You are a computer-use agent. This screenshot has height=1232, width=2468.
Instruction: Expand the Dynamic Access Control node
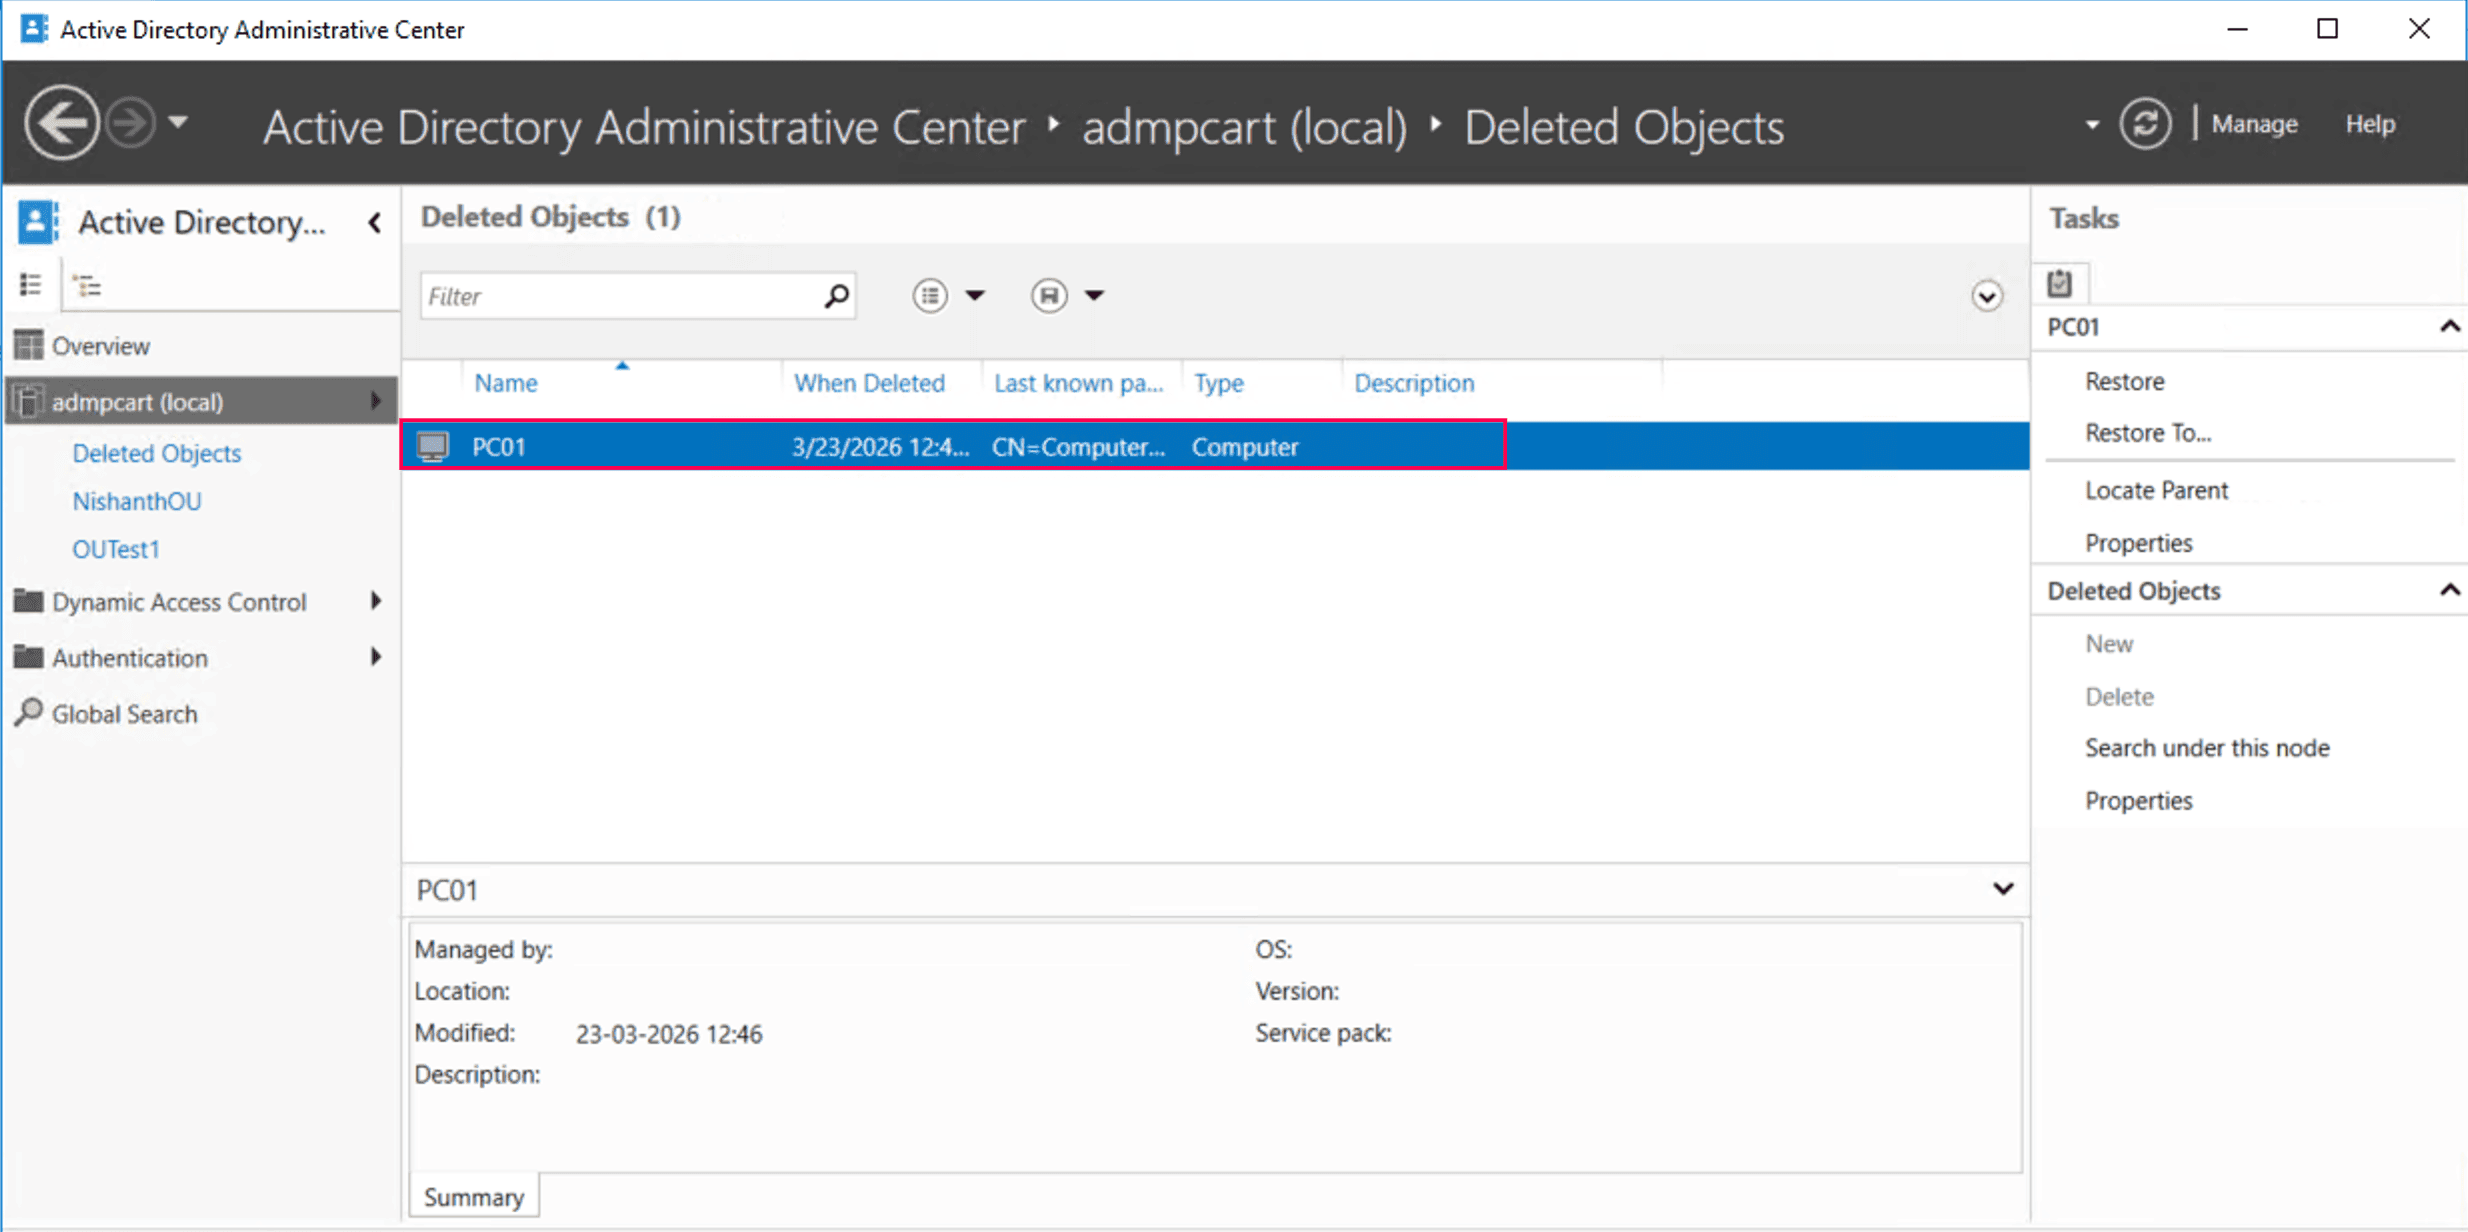point(376,601)
